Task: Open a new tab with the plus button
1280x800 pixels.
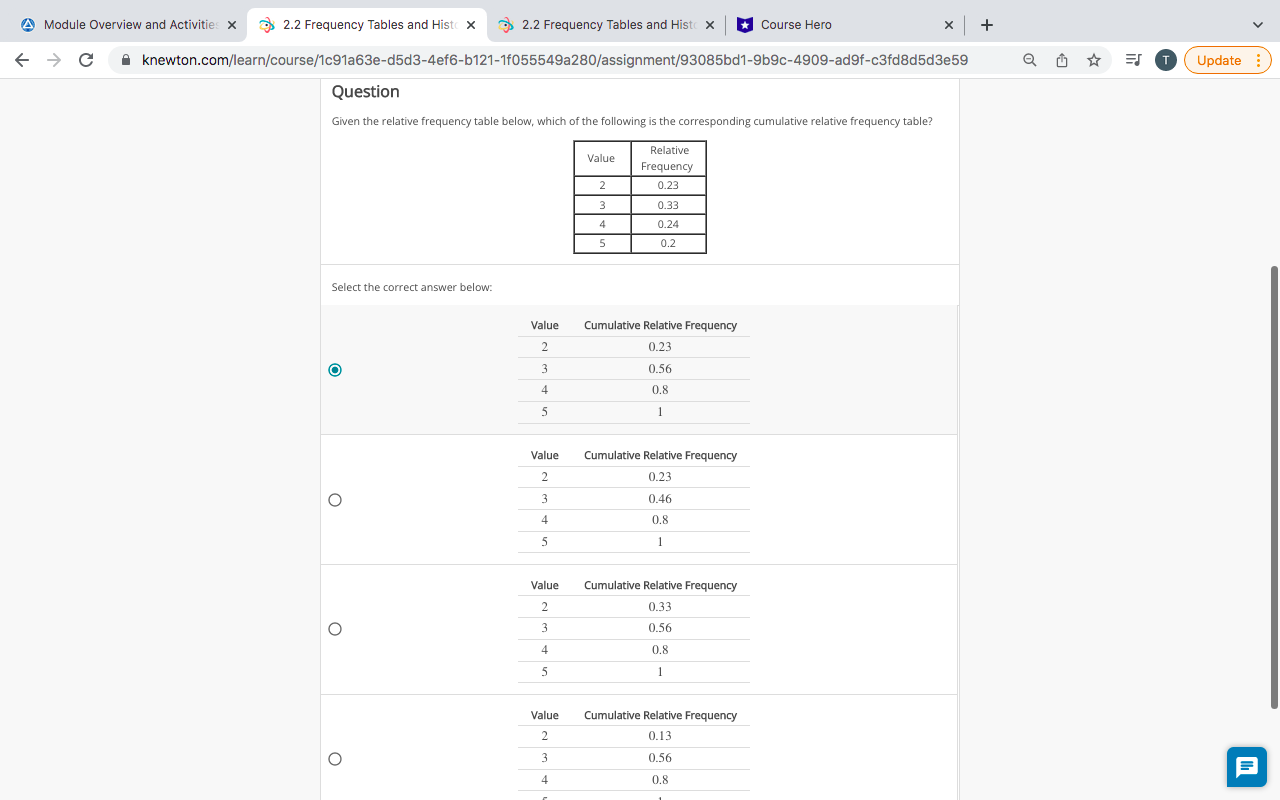Action: click(x=986, y=24)
